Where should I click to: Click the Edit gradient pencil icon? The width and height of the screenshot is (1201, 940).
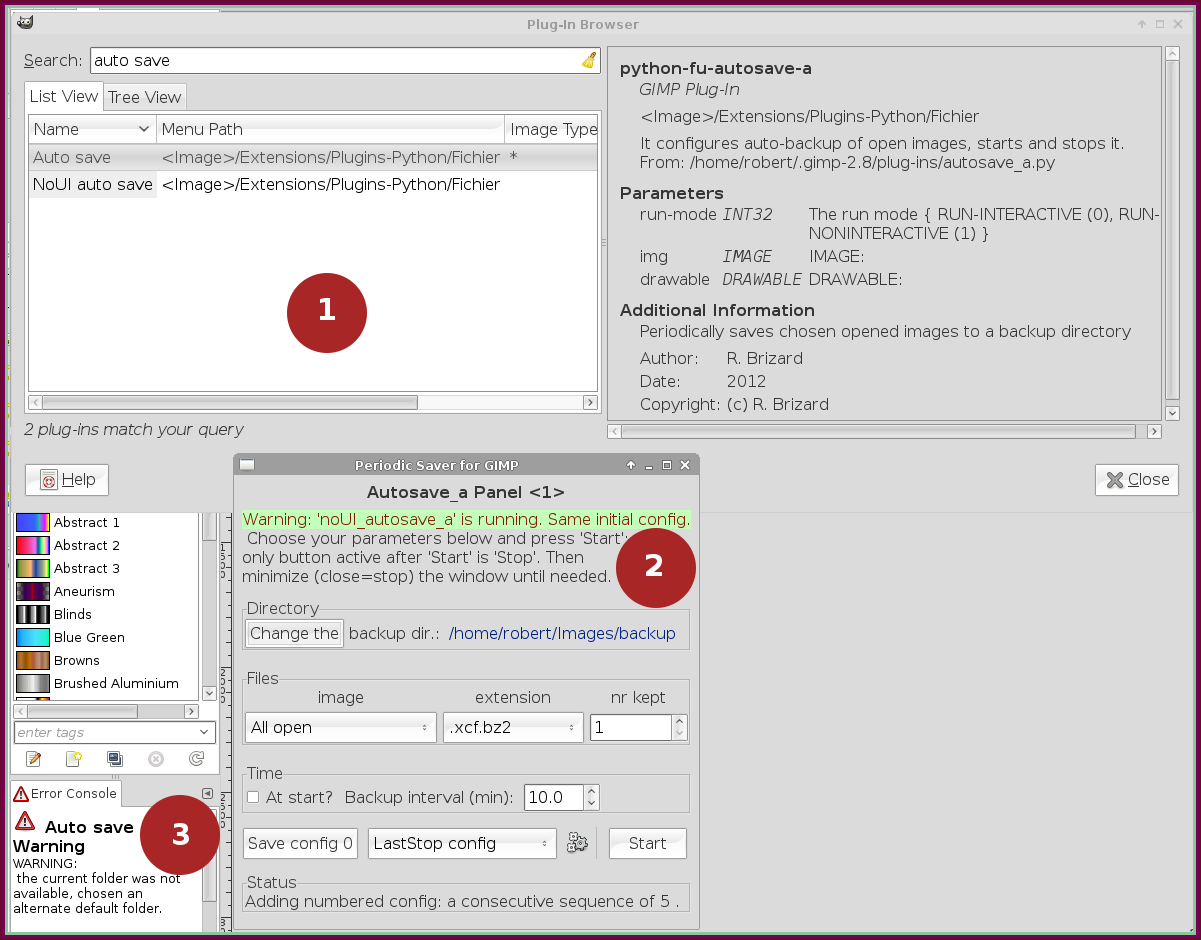coord(33,759)
